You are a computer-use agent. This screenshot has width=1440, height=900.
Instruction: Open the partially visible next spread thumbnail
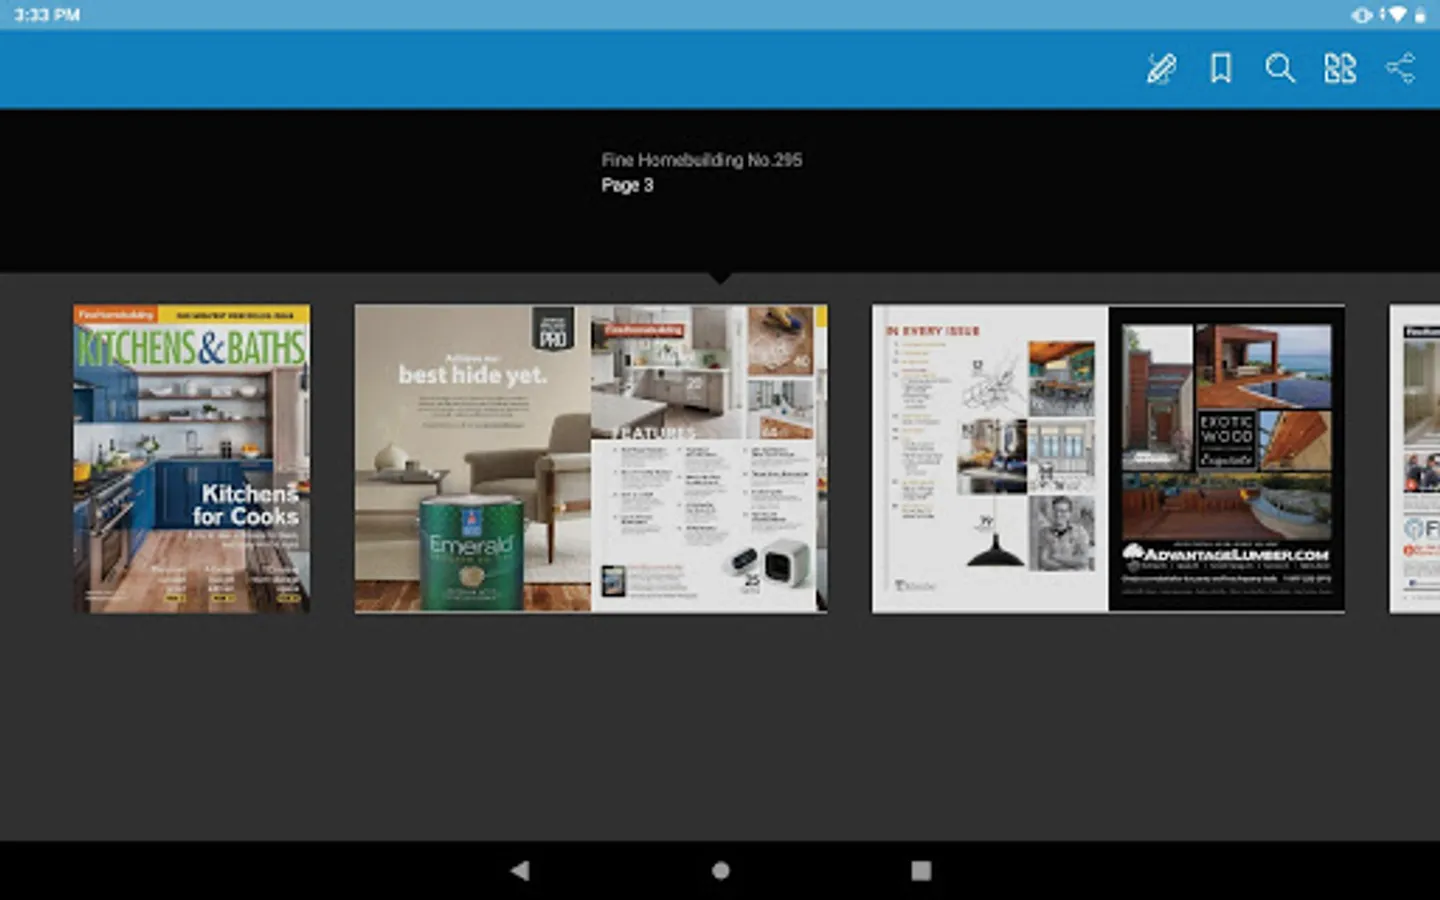tap(1415, 459)
